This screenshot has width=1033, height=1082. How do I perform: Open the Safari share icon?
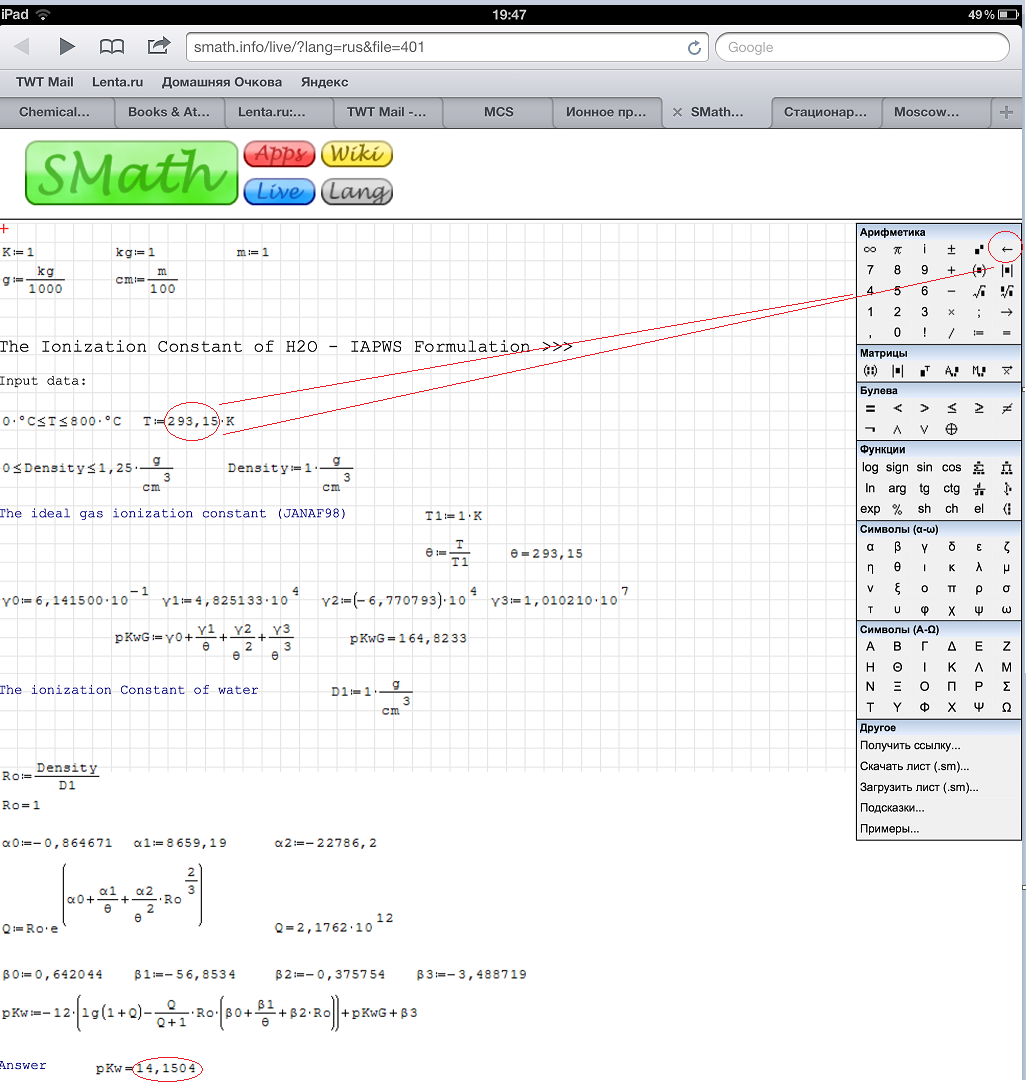(158, 46)
